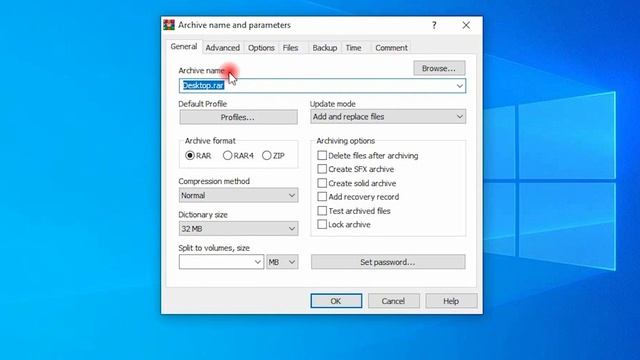Click the 'Archive name and parameters' title text
640x360 pixels.
pyautogui.click(x=234, y=25)
